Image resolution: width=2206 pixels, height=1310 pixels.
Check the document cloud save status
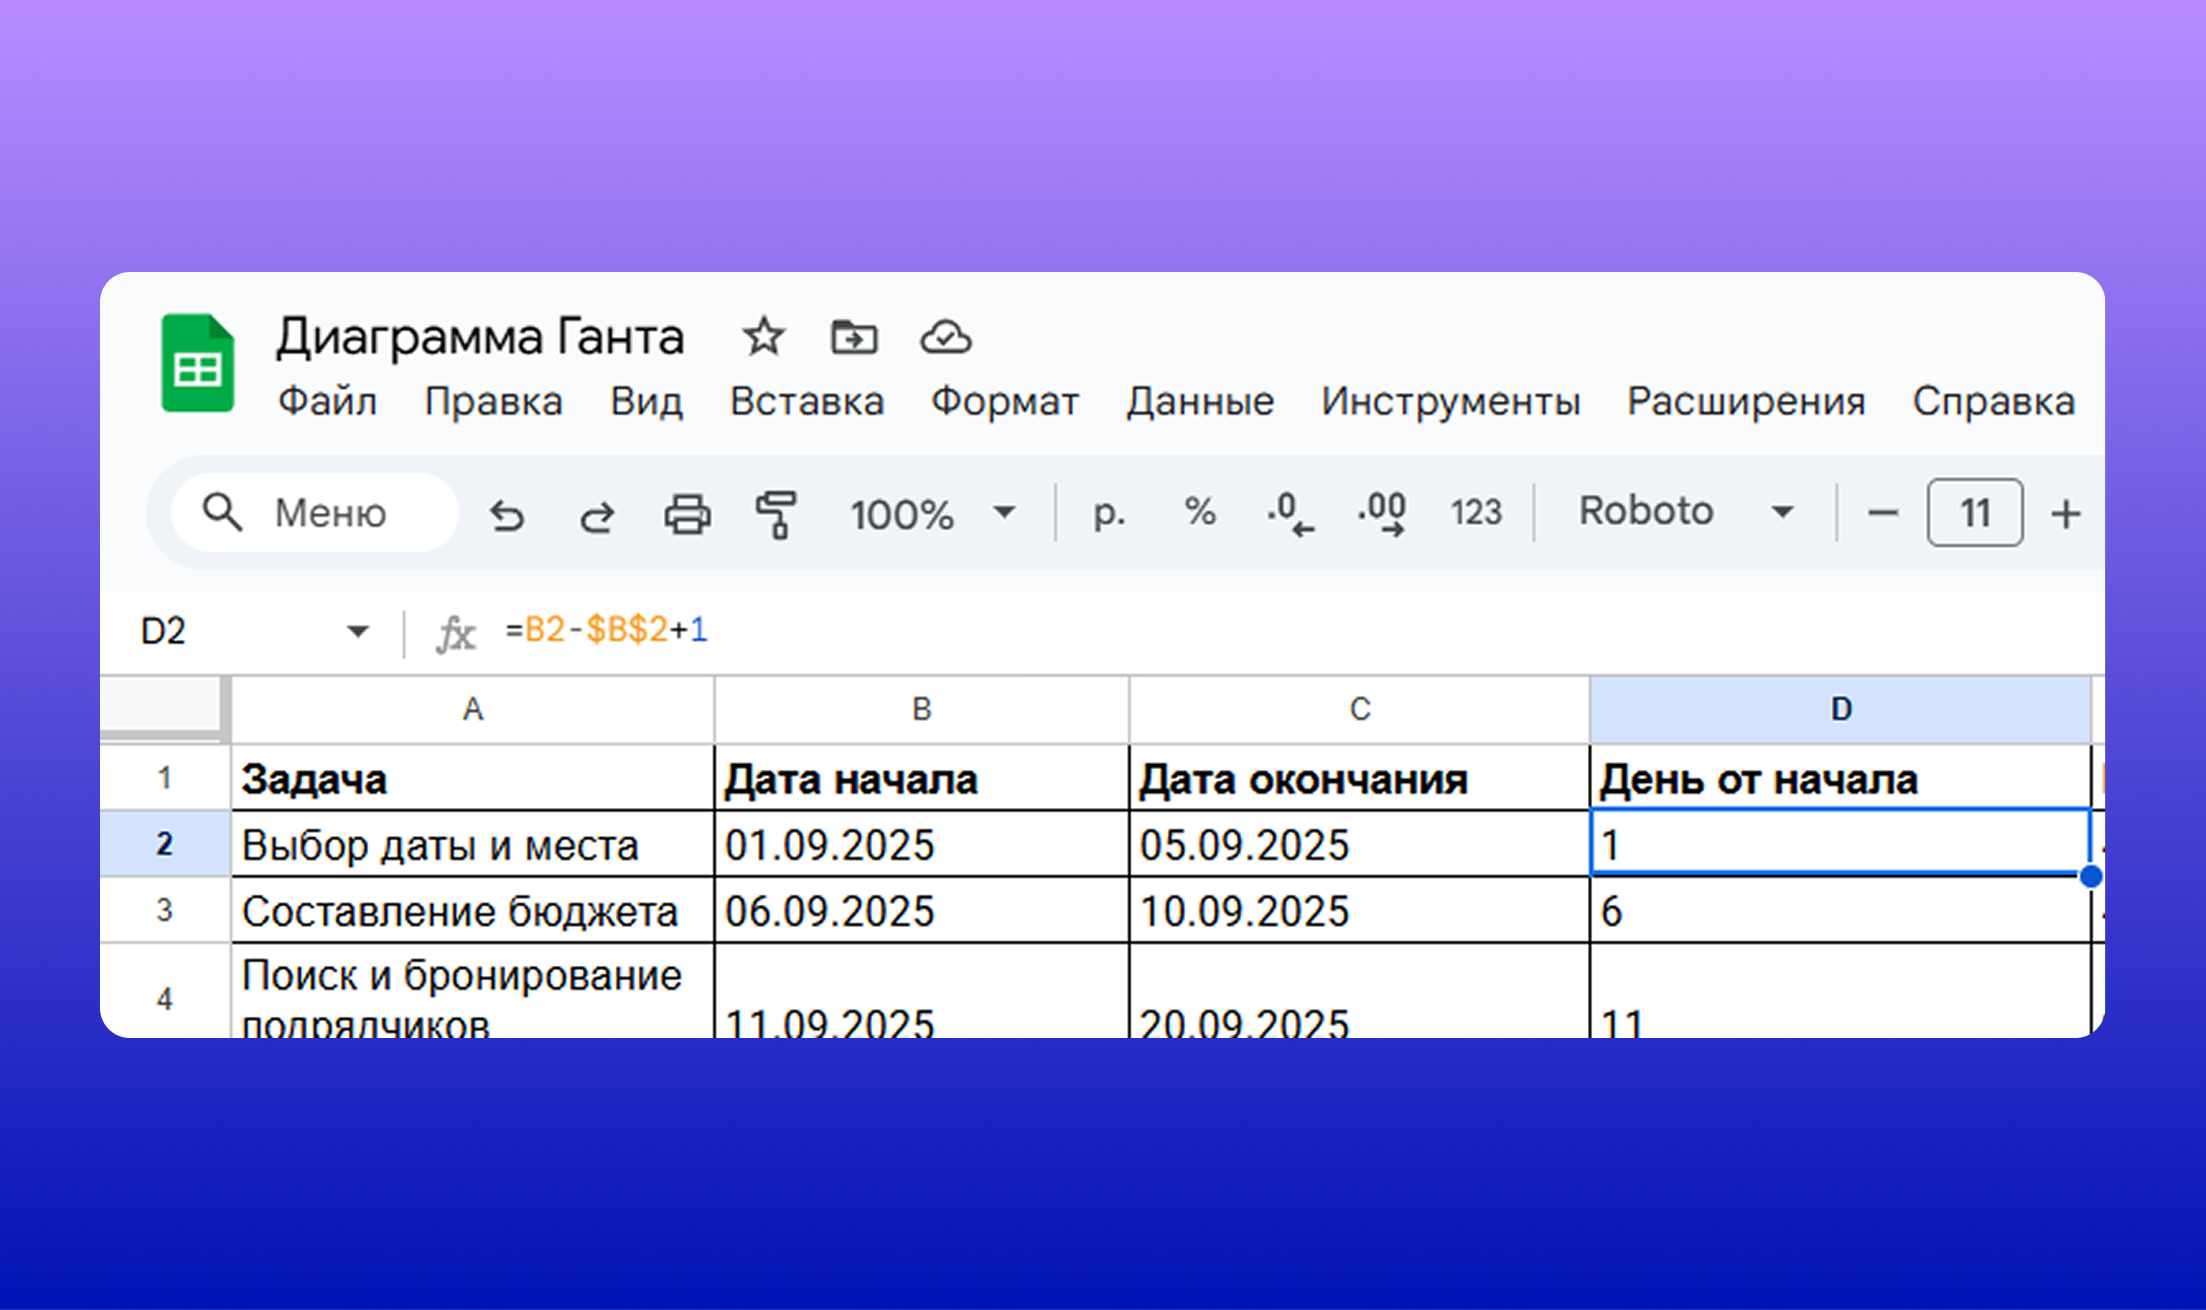(x=946, y=337)
